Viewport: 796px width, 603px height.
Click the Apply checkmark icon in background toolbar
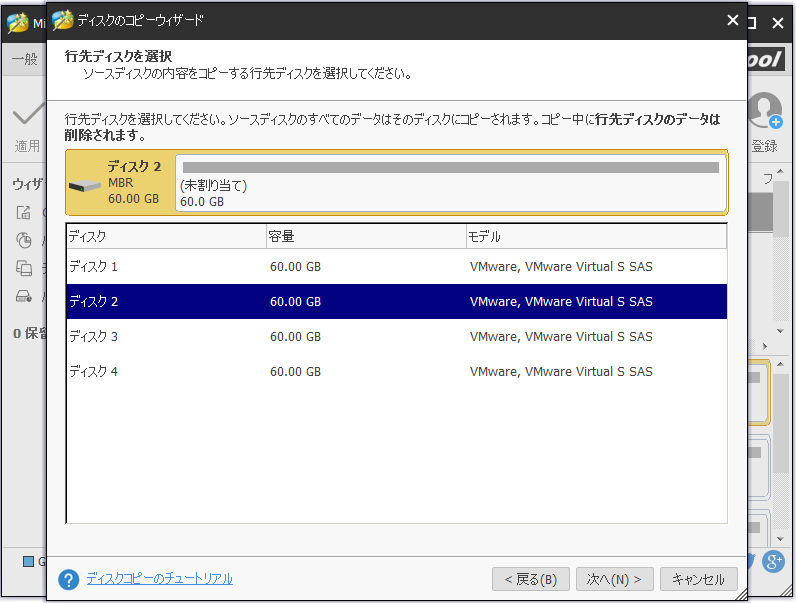click(x=27, y=116)
